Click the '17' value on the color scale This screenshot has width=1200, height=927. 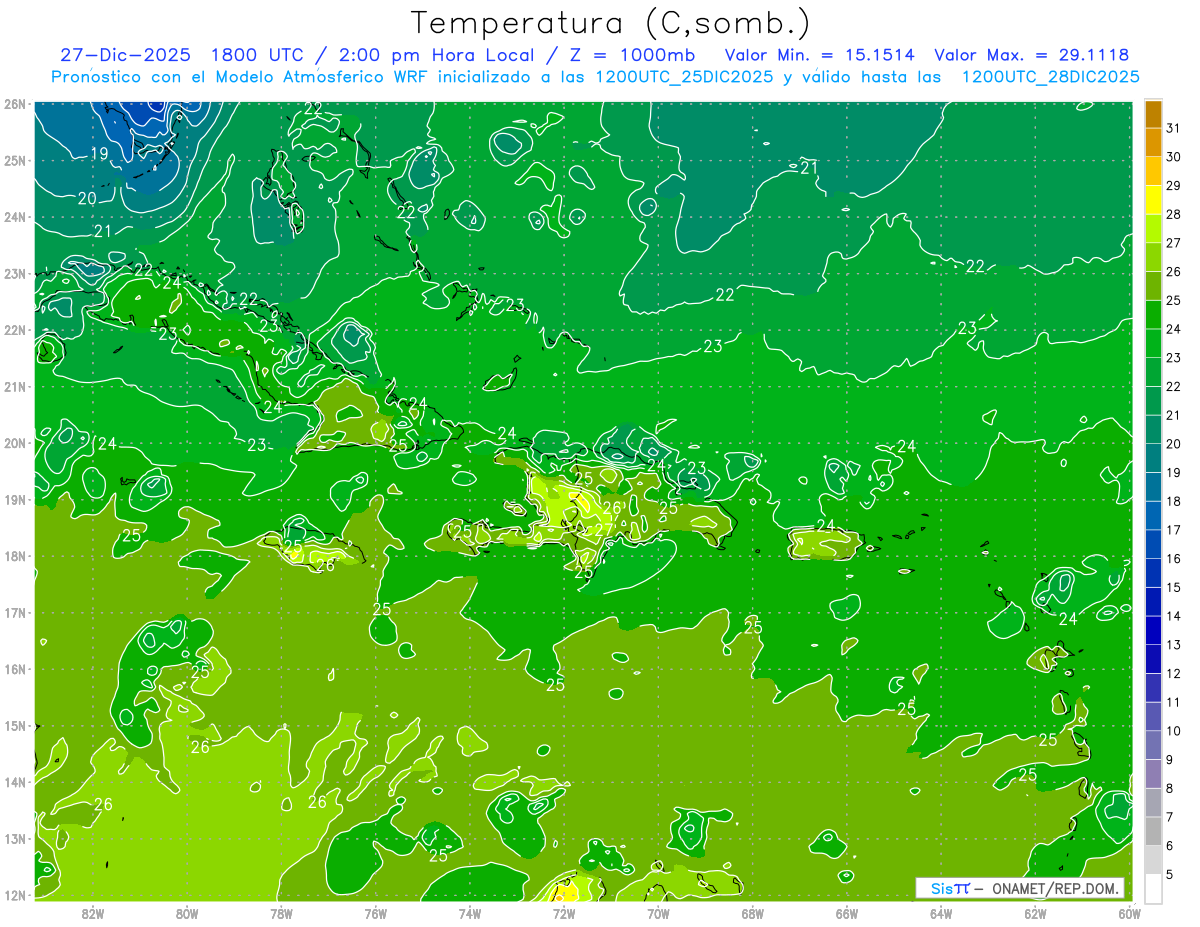(1174, 530)
